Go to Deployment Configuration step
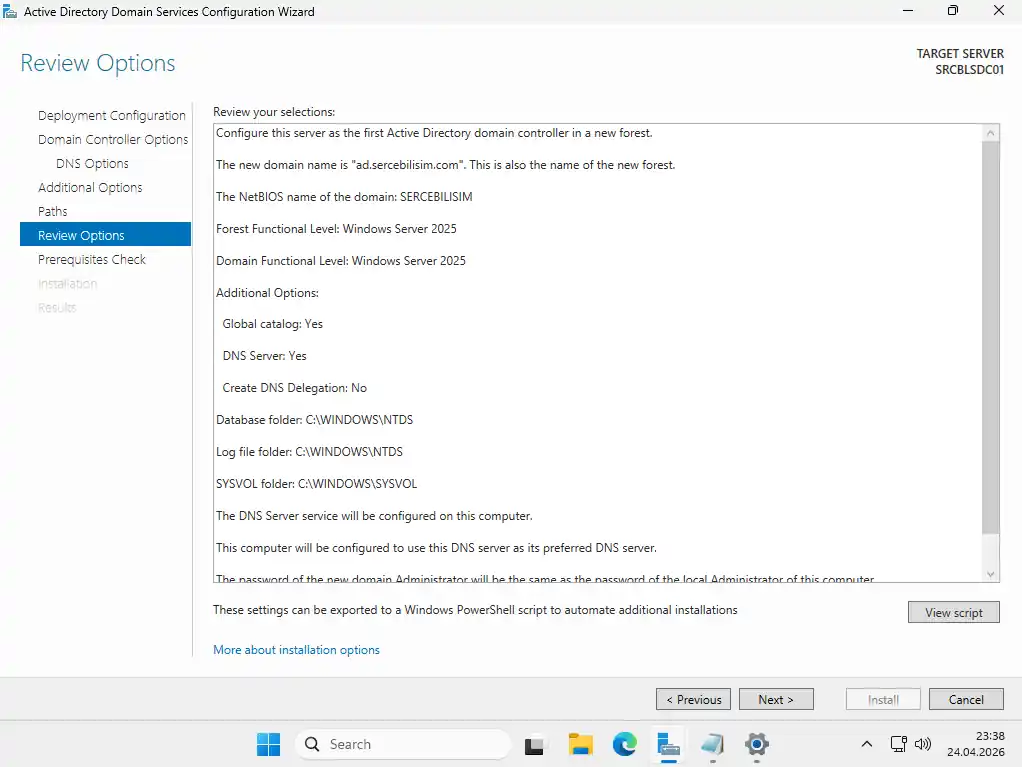This screenshot has height=767, width=1022. pos(111,115)
